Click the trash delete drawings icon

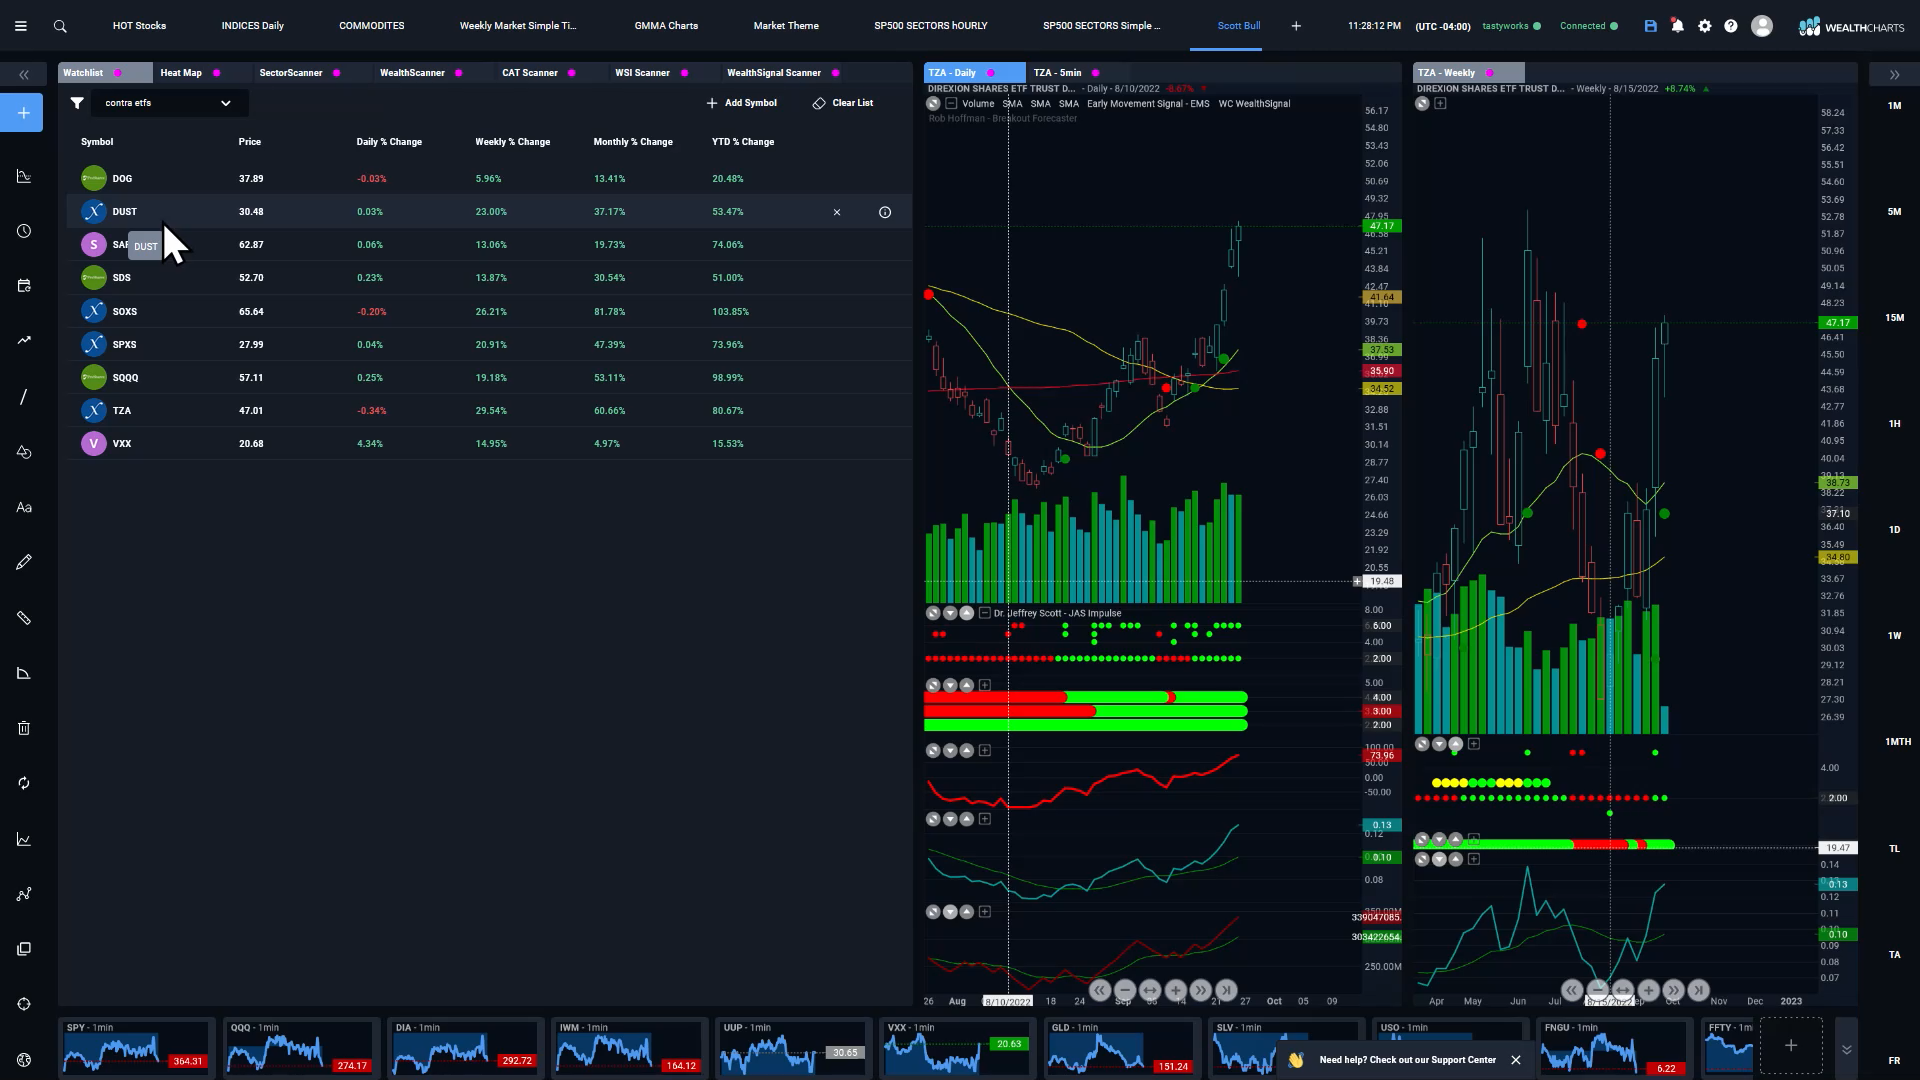(24, 728)
